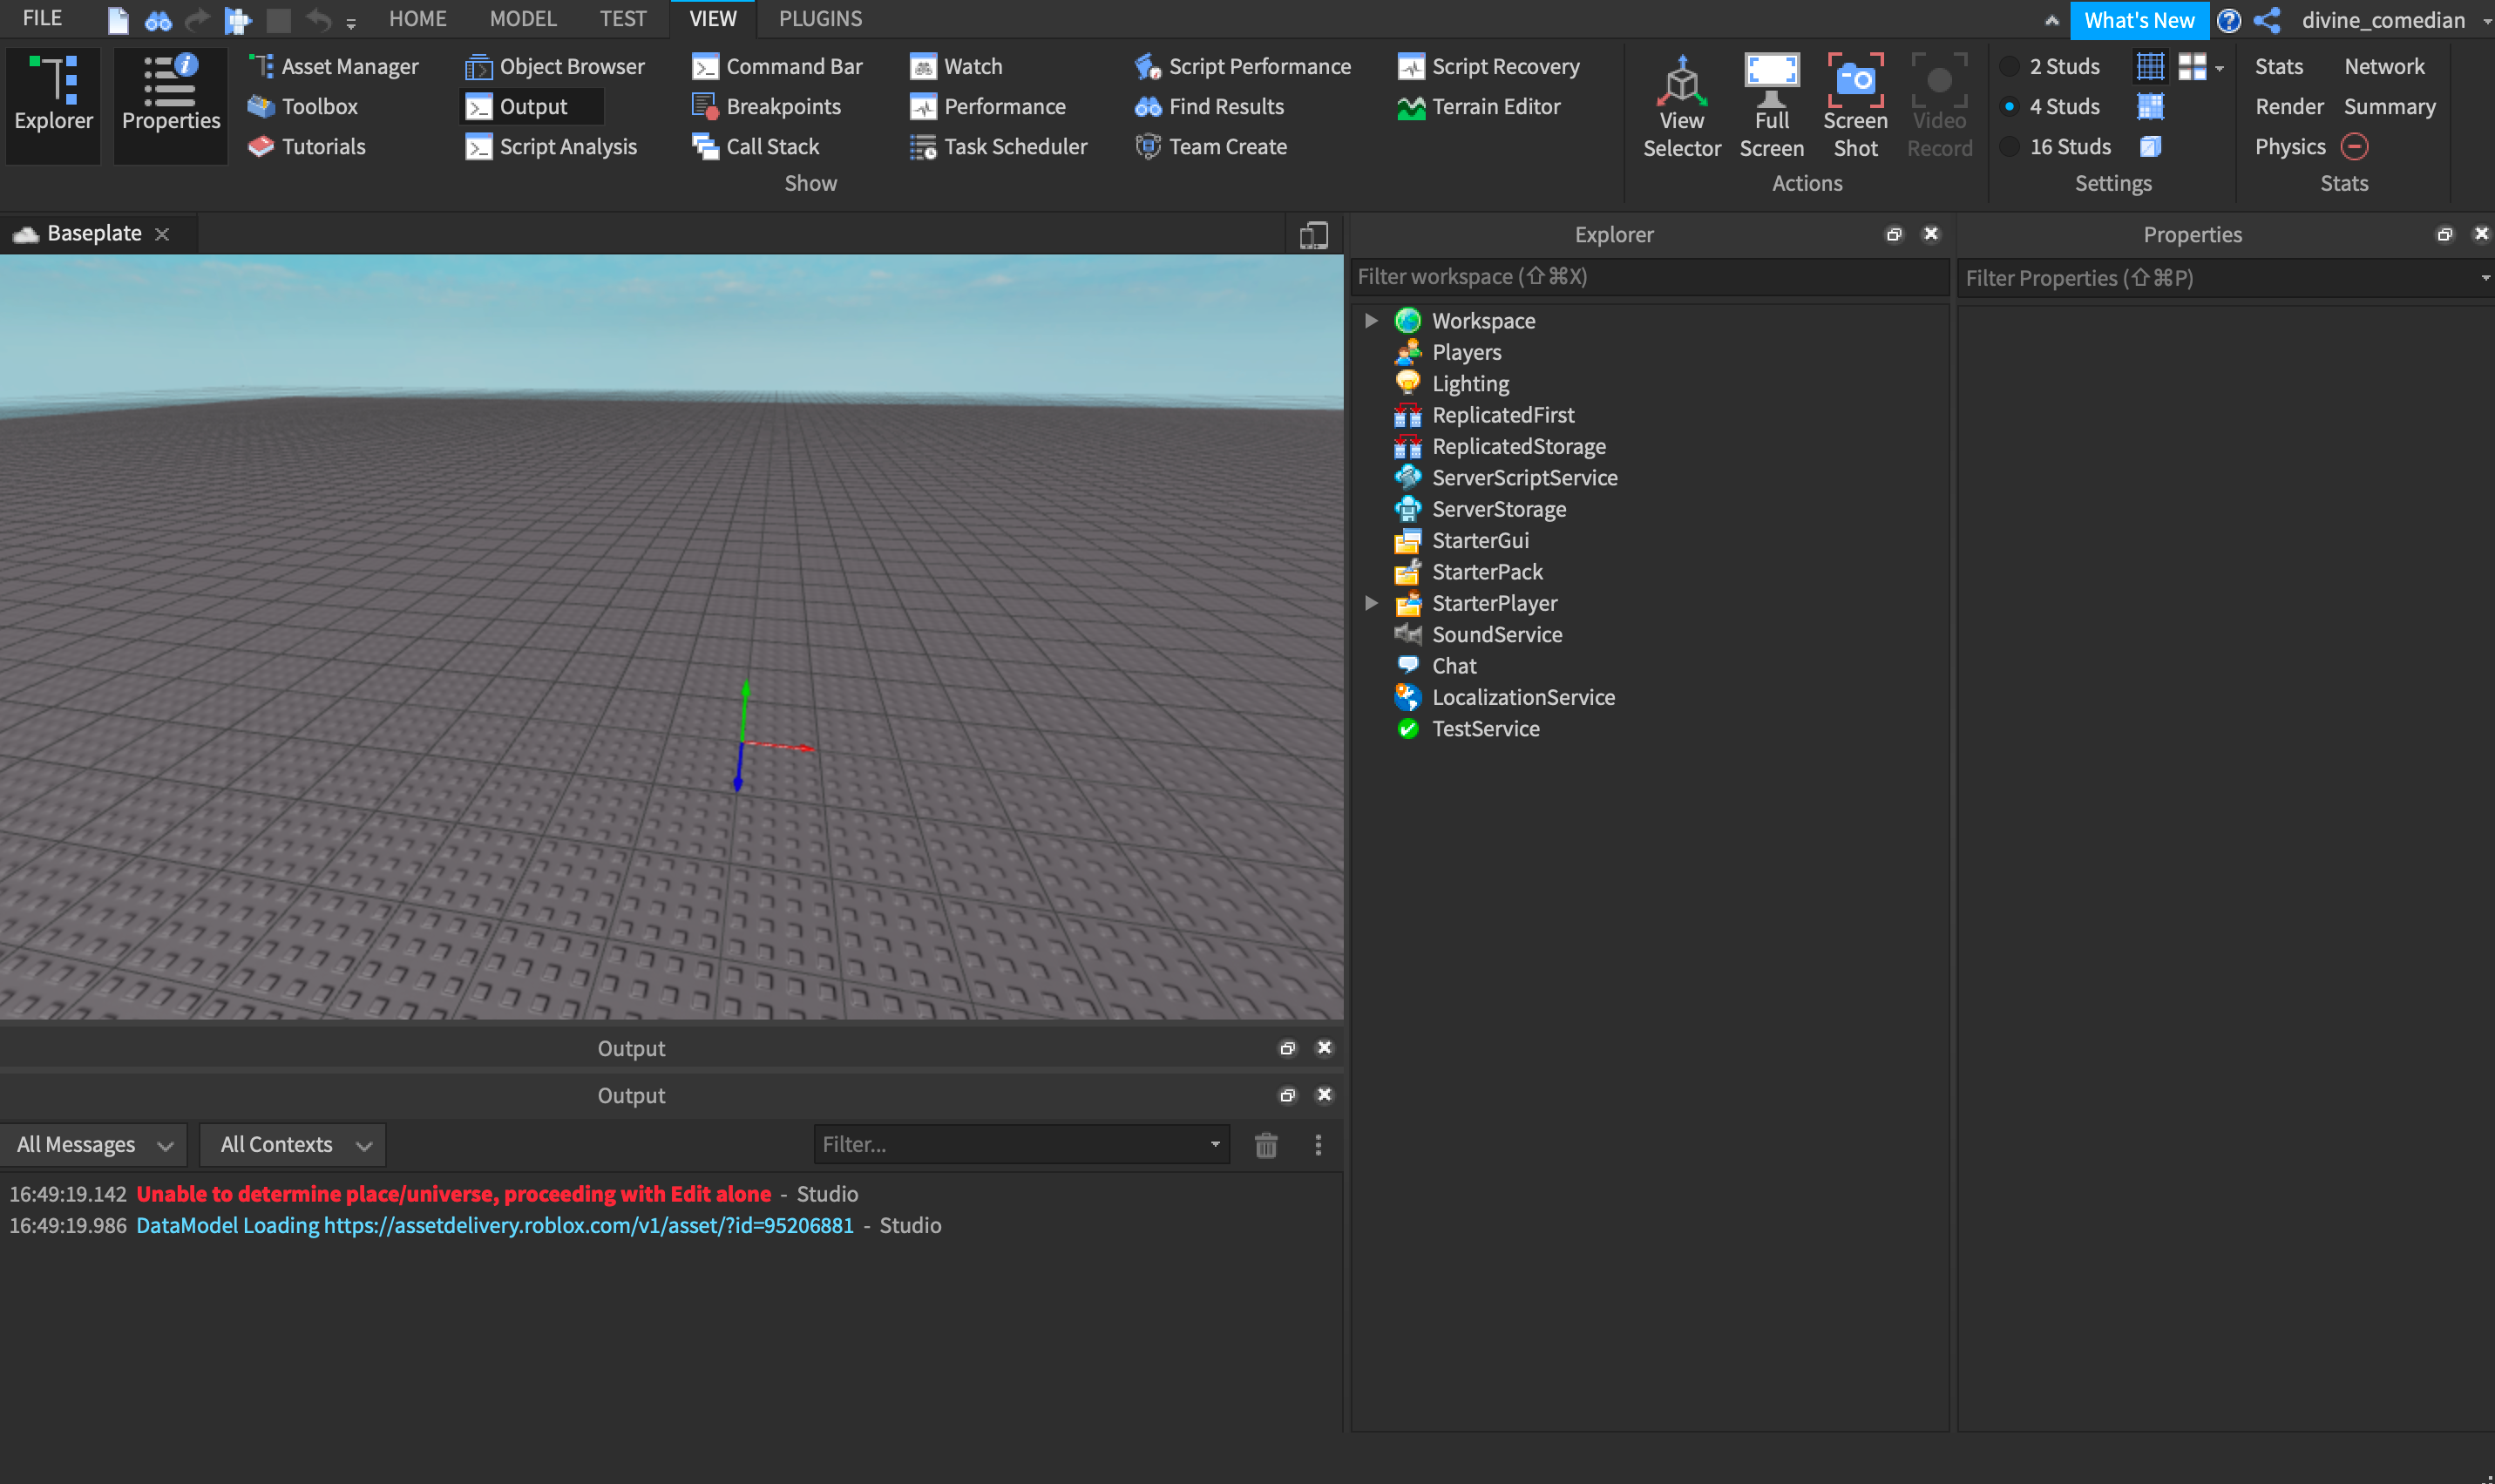Open the All Messages dropdown
The image size is (2495, 1484).
(x=93, y=1144)
